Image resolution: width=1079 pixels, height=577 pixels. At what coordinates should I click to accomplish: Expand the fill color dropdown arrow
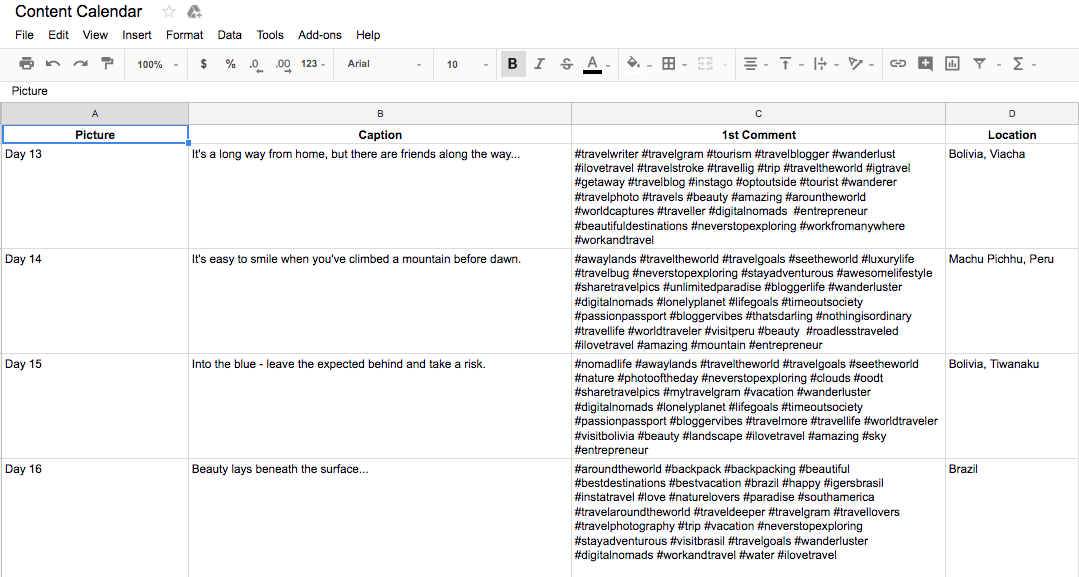649,65
